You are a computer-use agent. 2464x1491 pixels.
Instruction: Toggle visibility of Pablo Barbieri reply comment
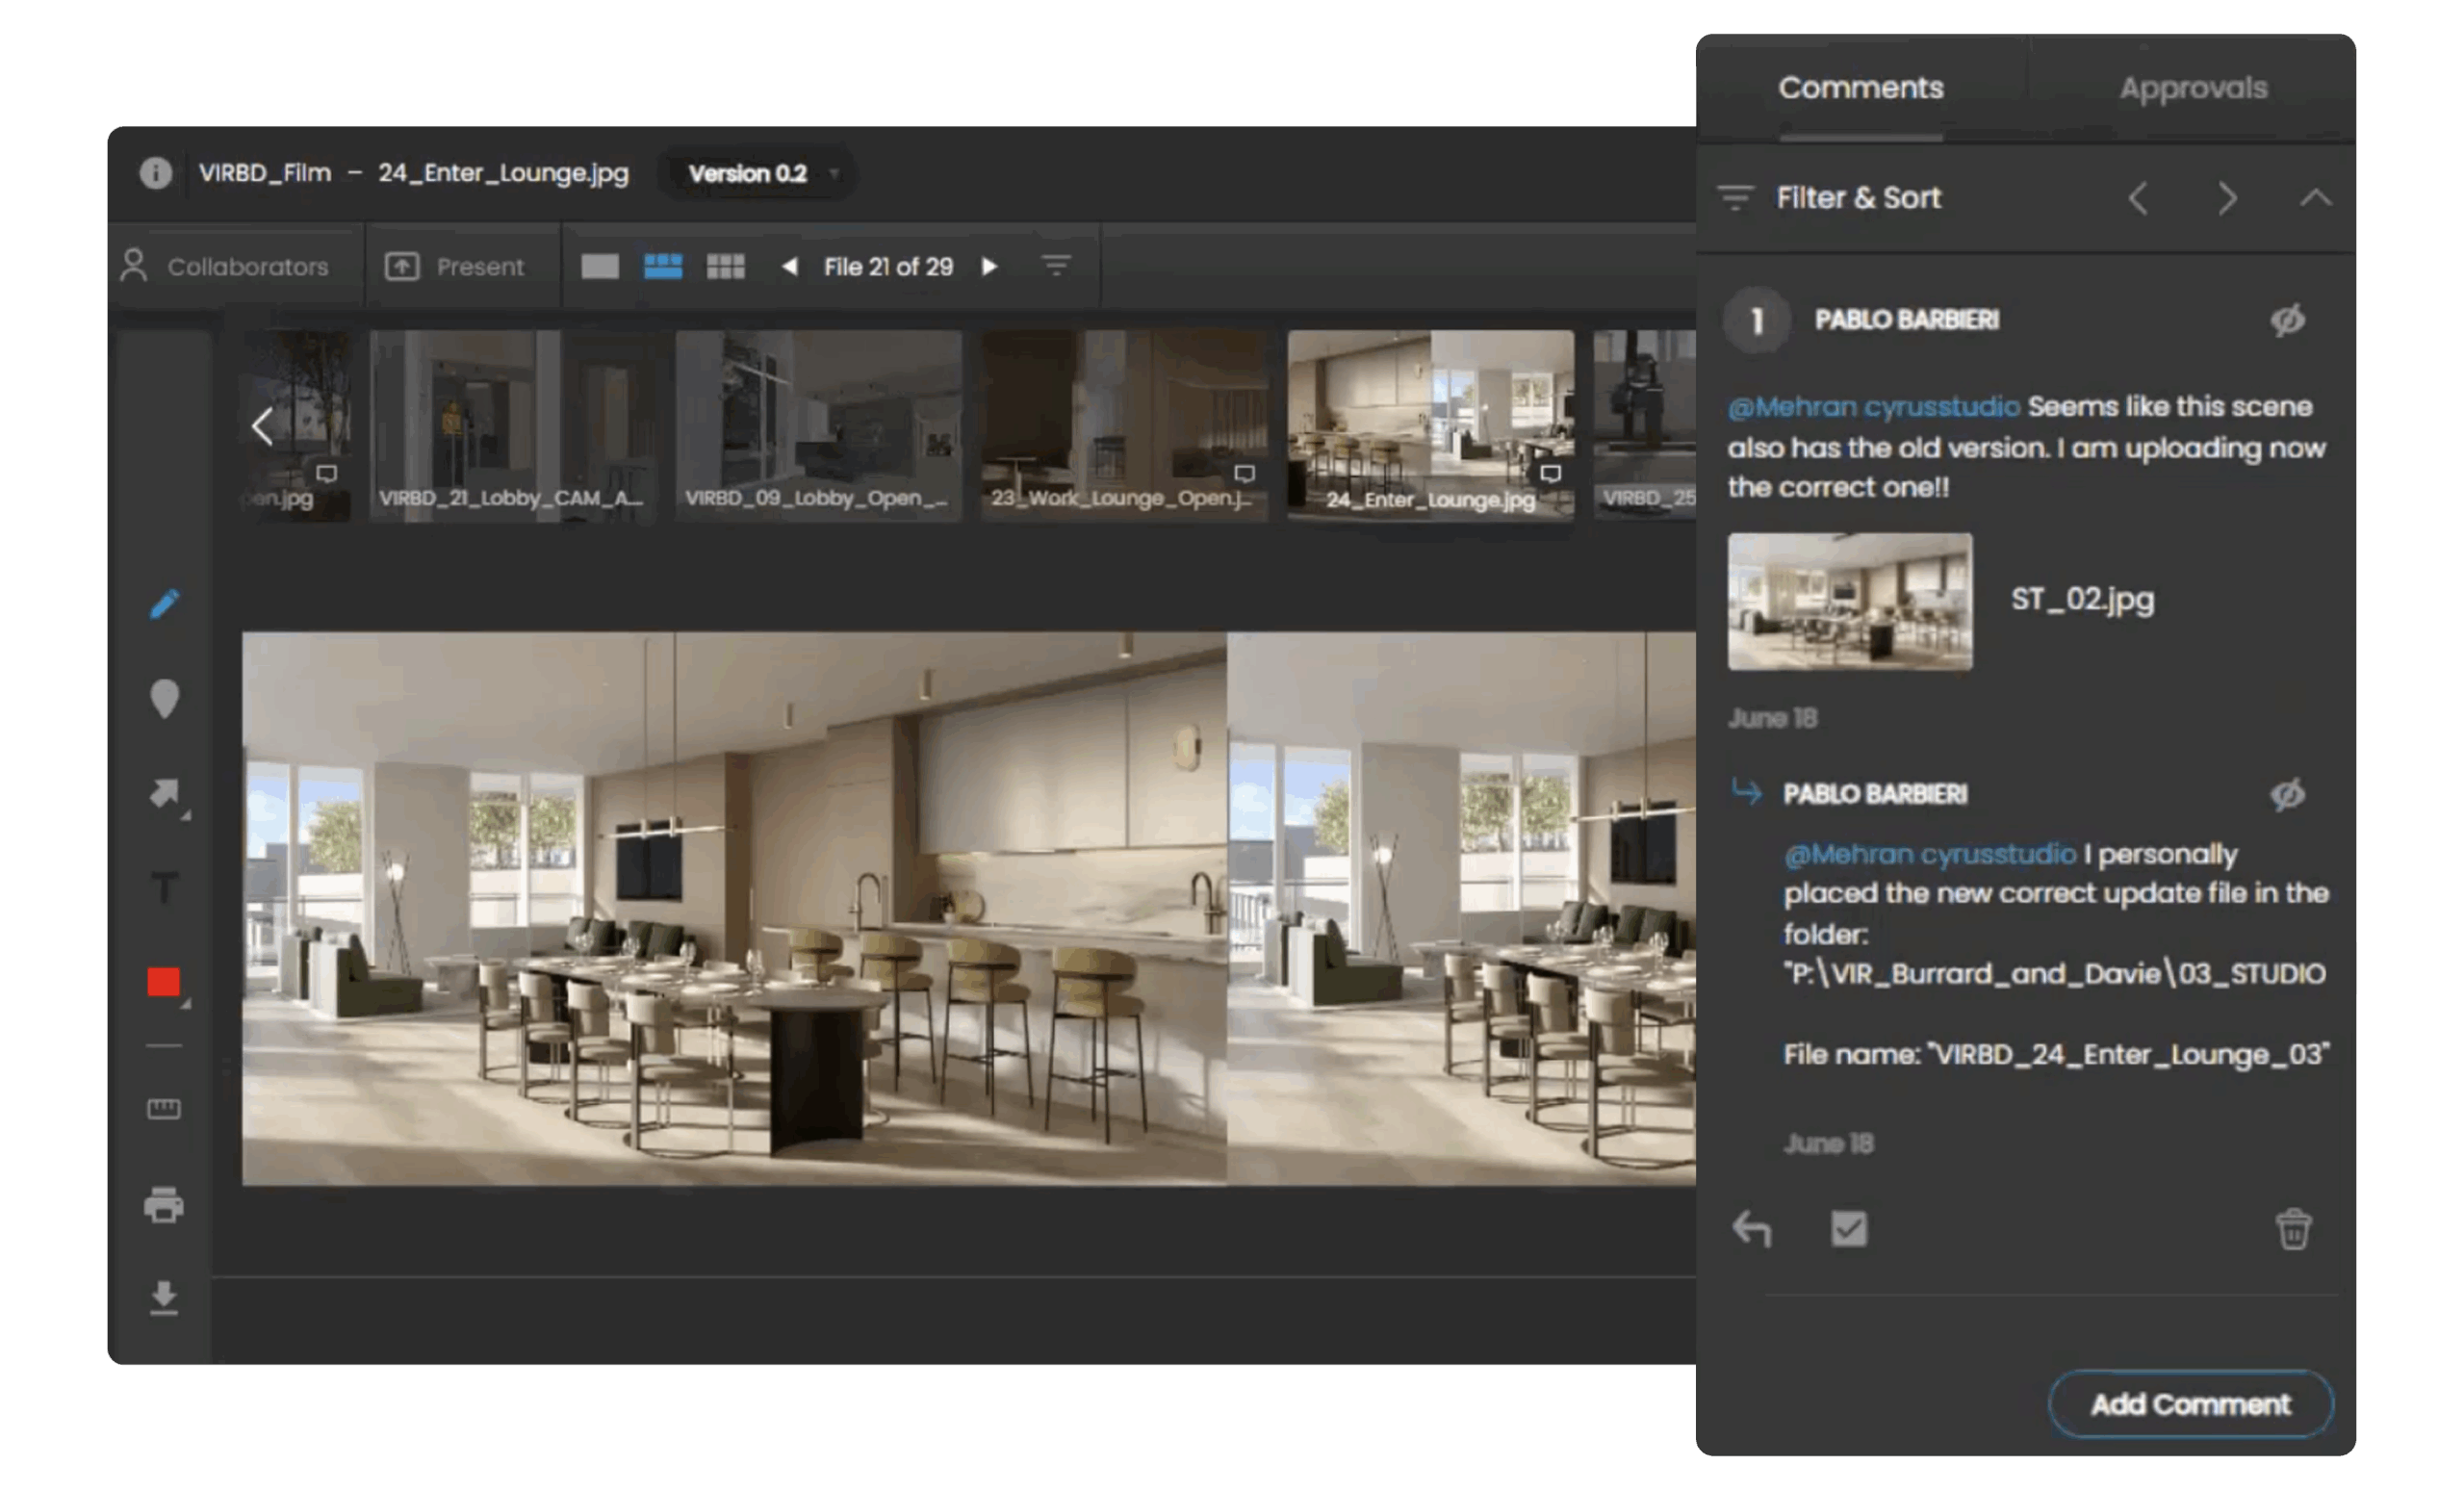click(2287, 794)
